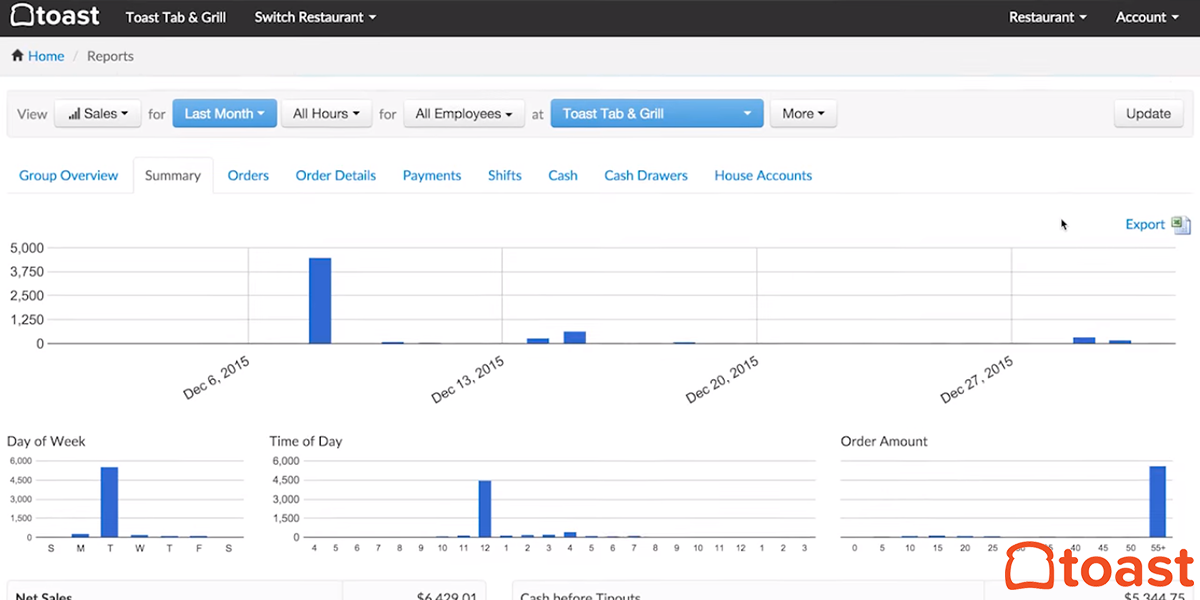This screenshot has height=600, width=1200.
Task: Open the Switch Restaurant menu
Action: click(x=315, y=17)
